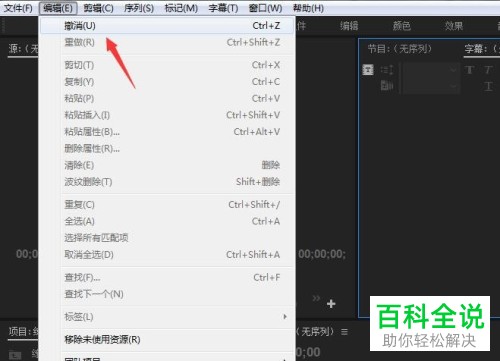Open the 剪辑(C) menu

point(98,8)
